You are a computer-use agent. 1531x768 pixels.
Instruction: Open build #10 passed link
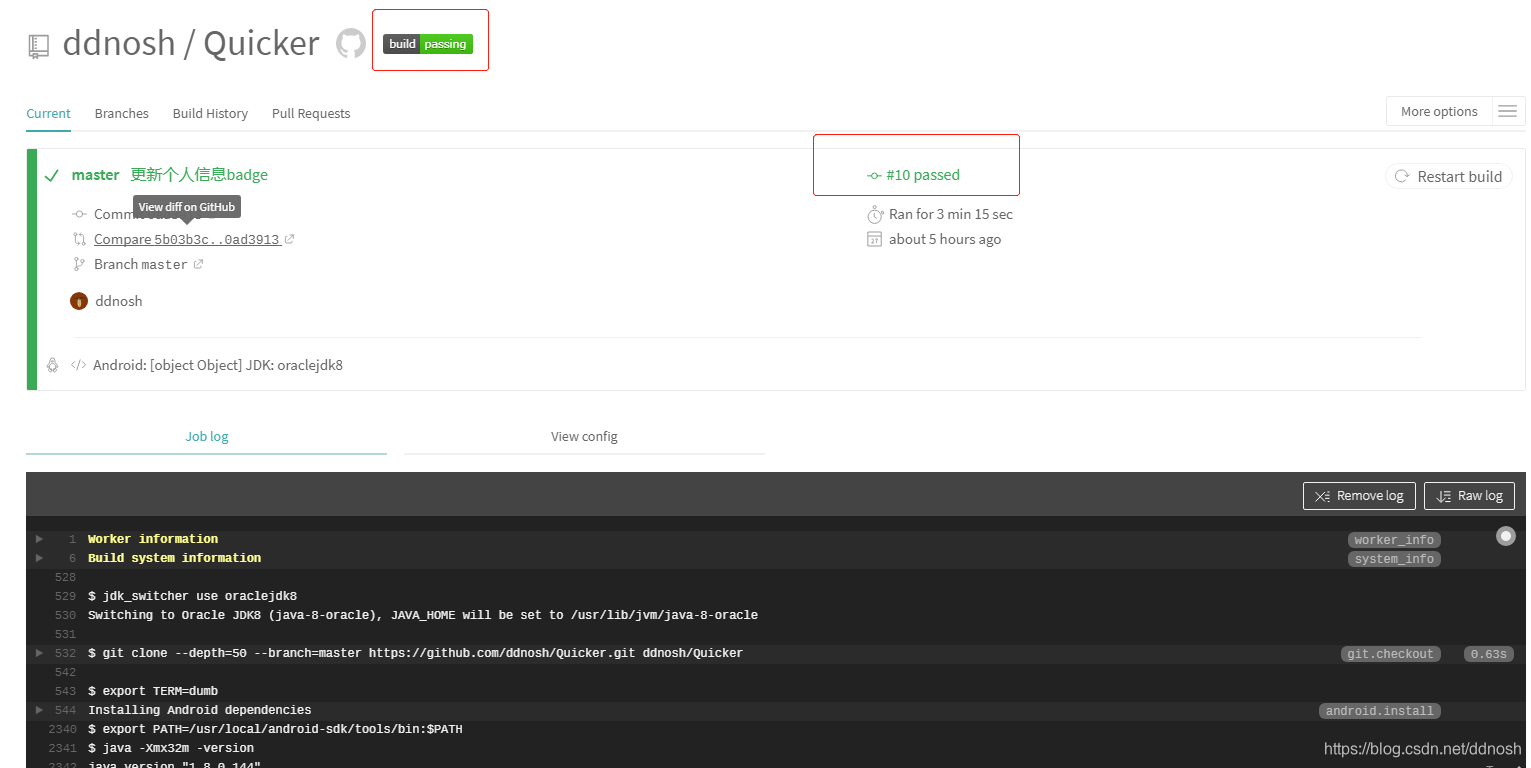coord(913,175)
